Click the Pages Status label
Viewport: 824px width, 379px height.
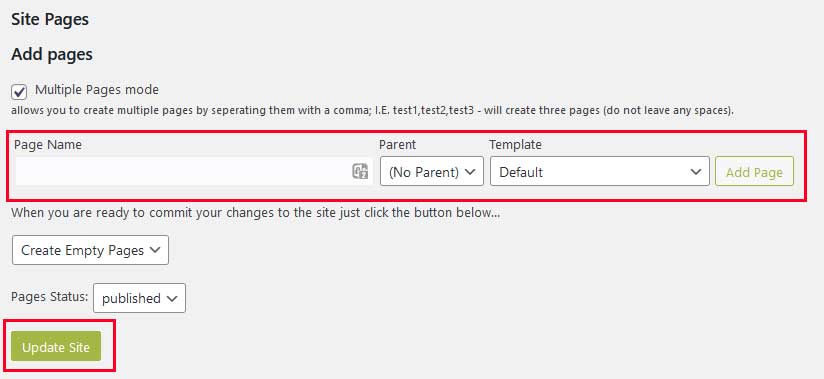click(x=49, y=296)
